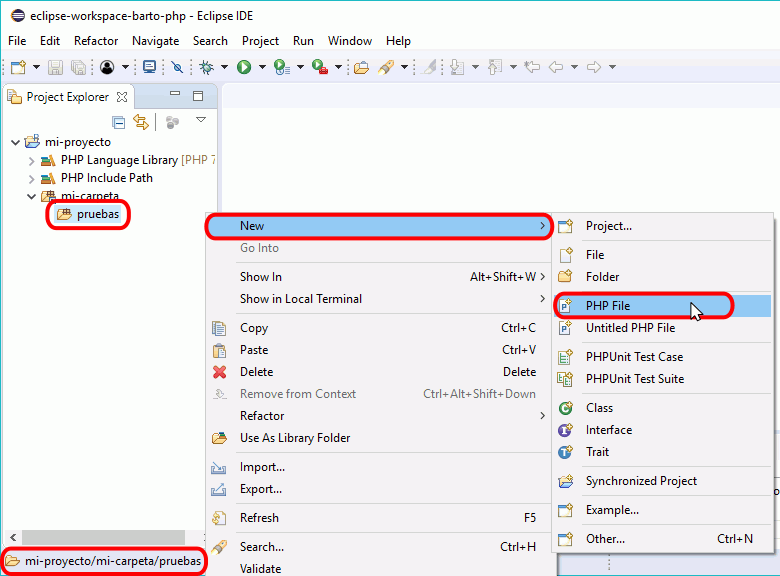Choose Class in New submenu

pos(663,408)
